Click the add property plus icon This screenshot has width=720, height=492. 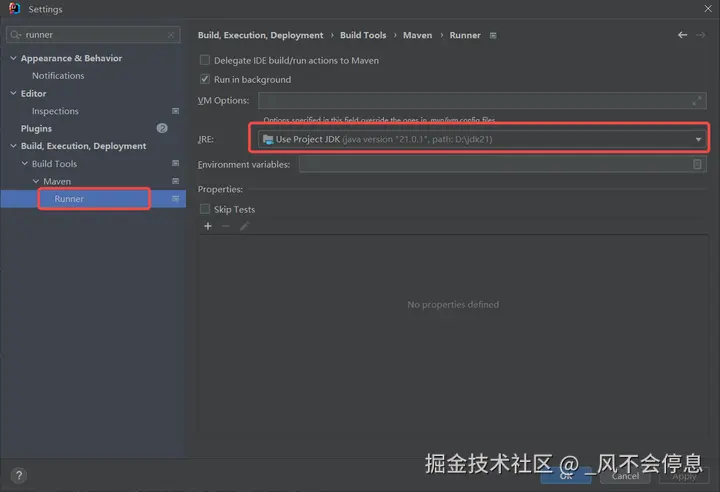point(208,226)
